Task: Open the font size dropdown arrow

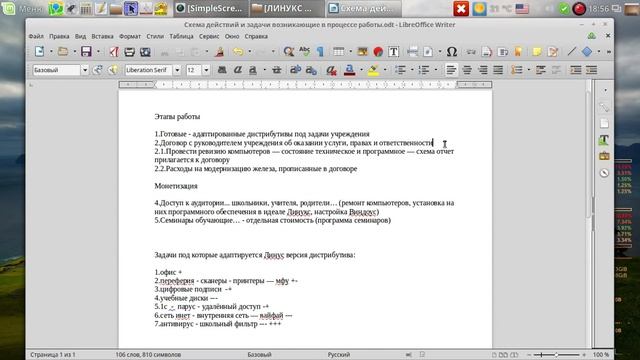Action: 206,70
